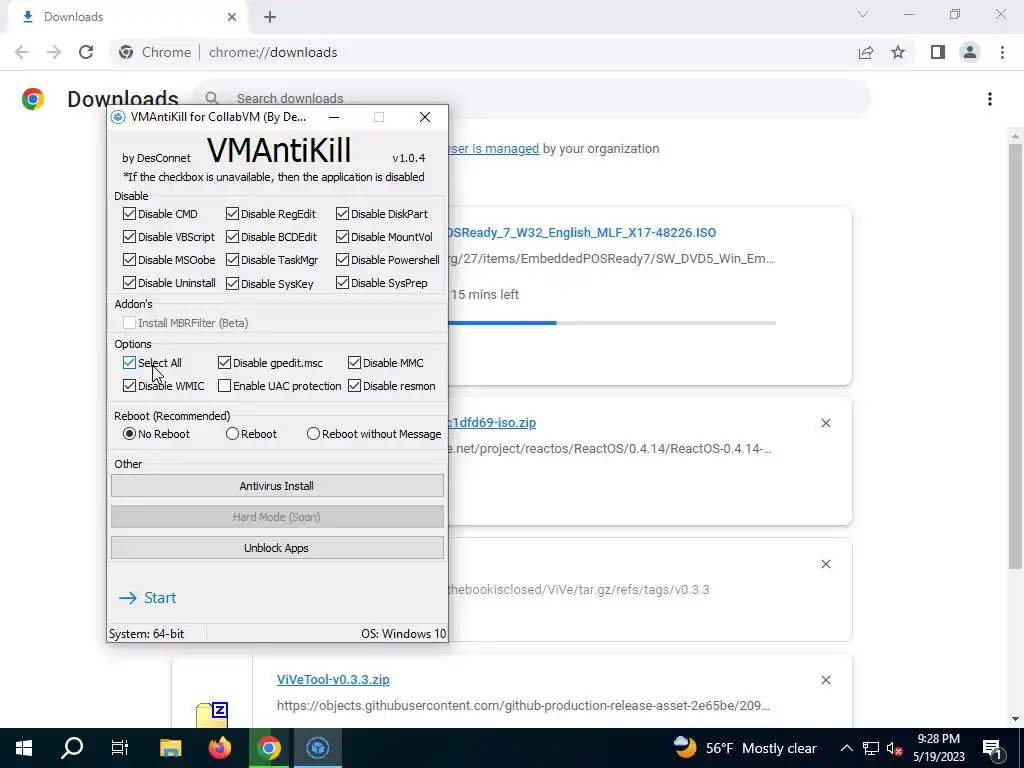Go back in Chrome
Screen dimensions: 1024x768
coord(22,52)
